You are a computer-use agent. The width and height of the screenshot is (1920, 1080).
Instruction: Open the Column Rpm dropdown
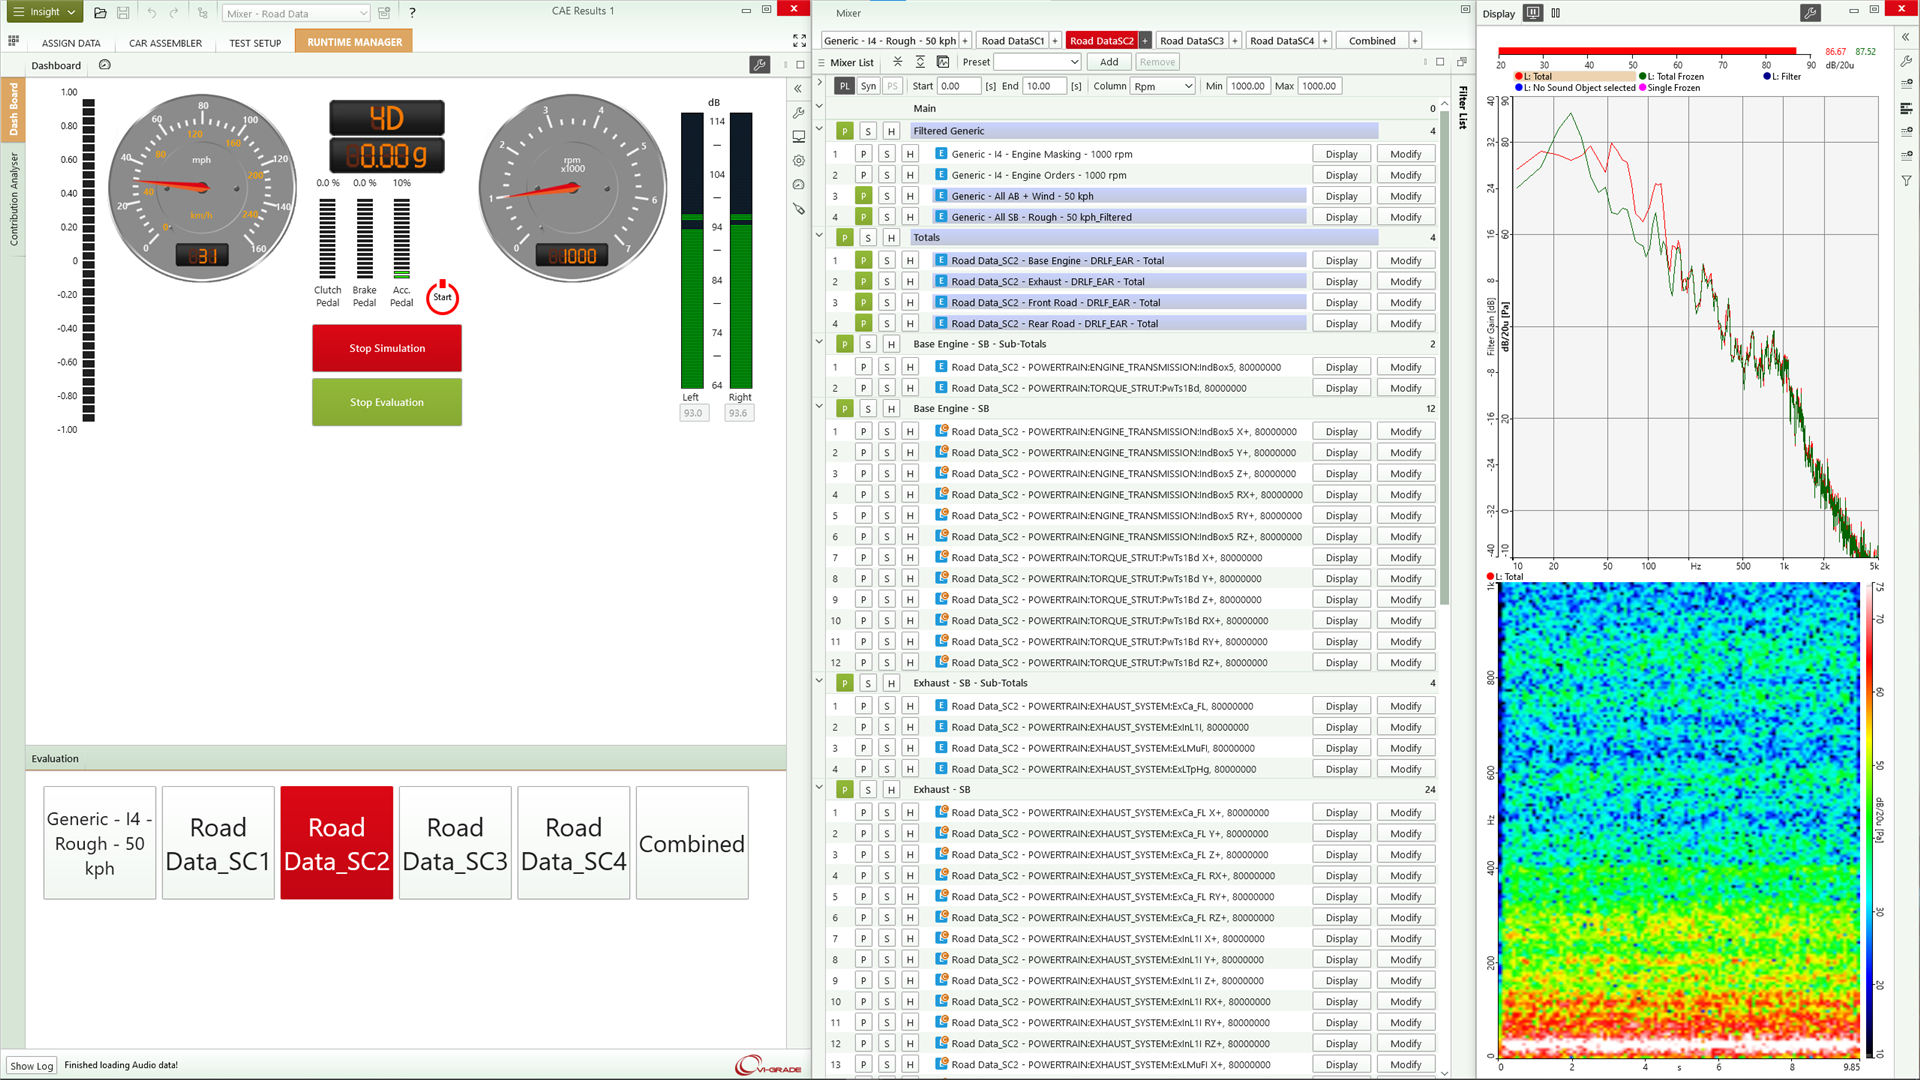coord(1163,86)
